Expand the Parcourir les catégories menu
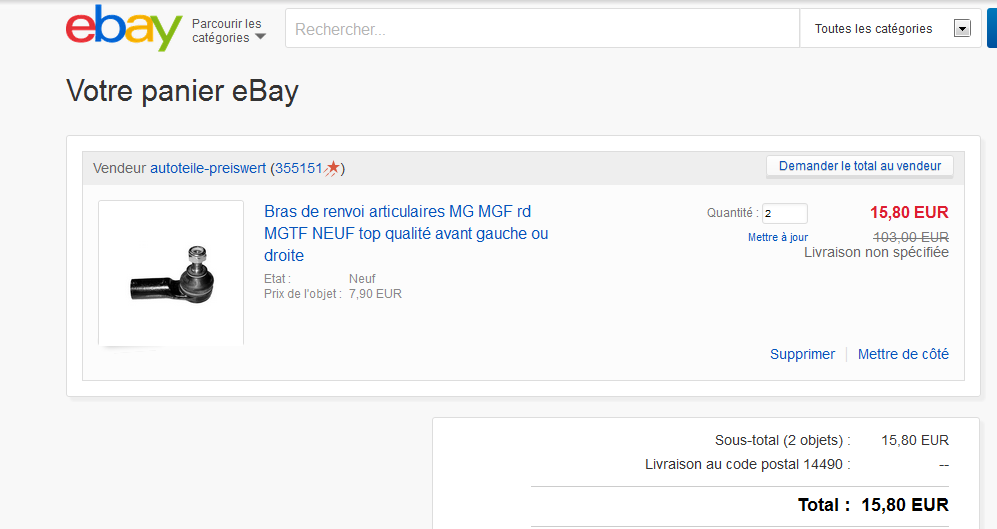 [x=229, y=31]
